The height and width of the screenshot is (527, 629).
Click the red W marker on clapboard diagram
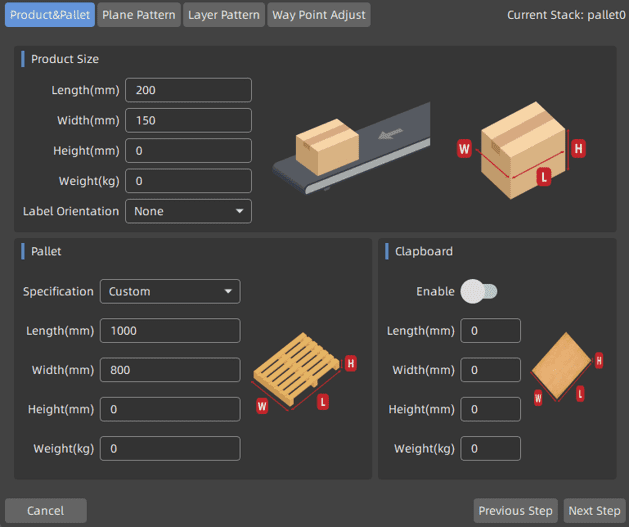(538, 398)
